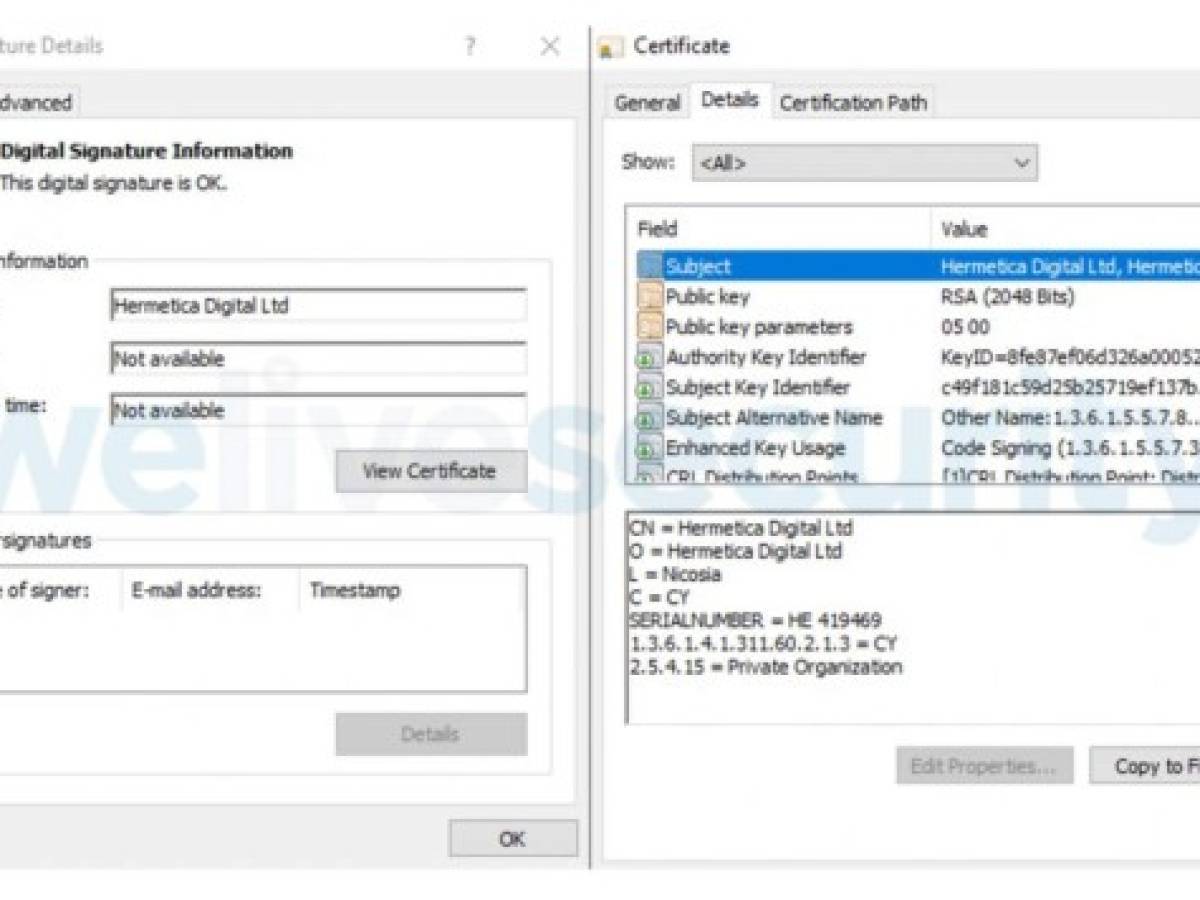Click the Subject Key Identifier extension icon

point(650,387)
